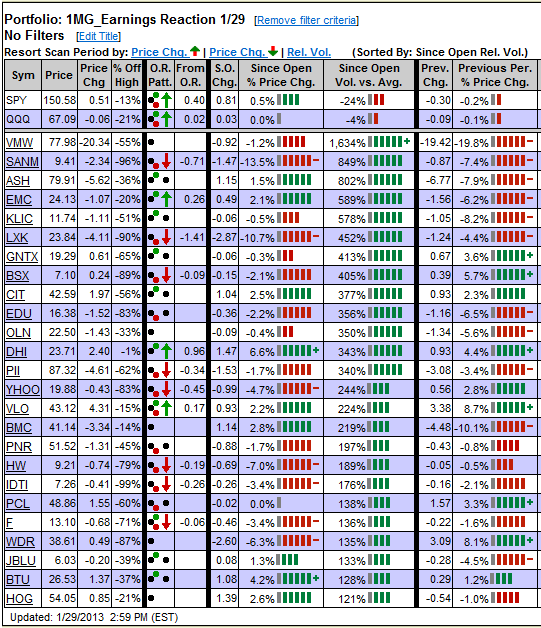Open the DHI symbol link
This screenshot has width=541, height=628.
(x=16, y=352)
